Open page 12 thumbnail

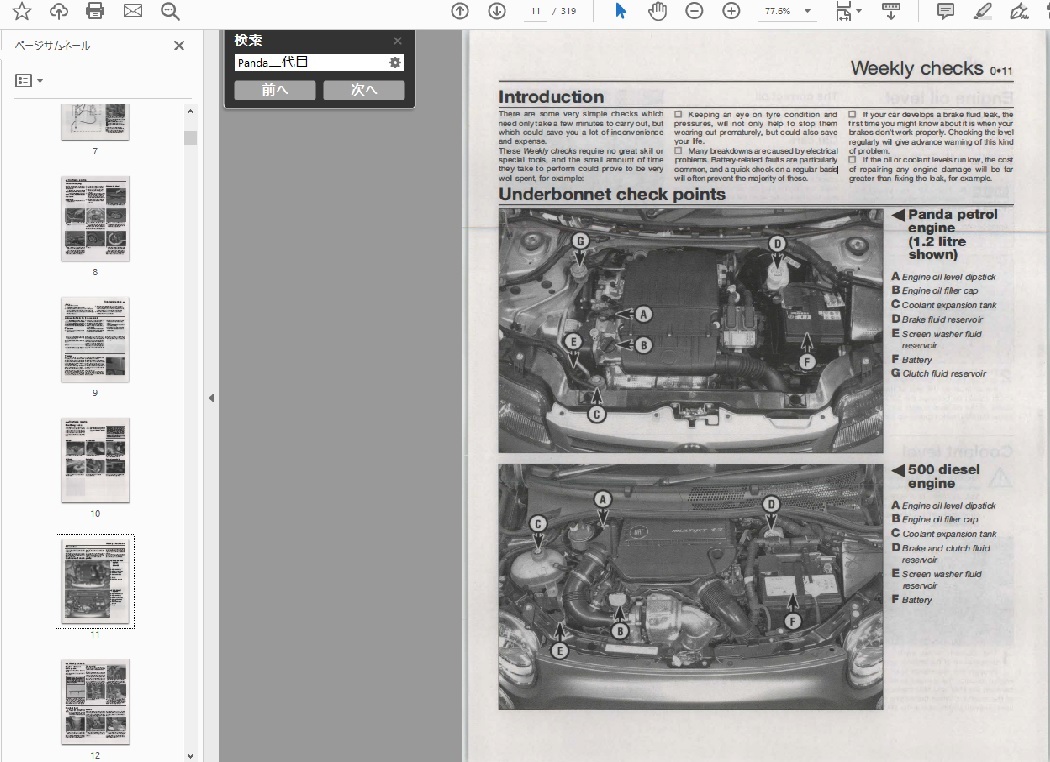(95, 702)
